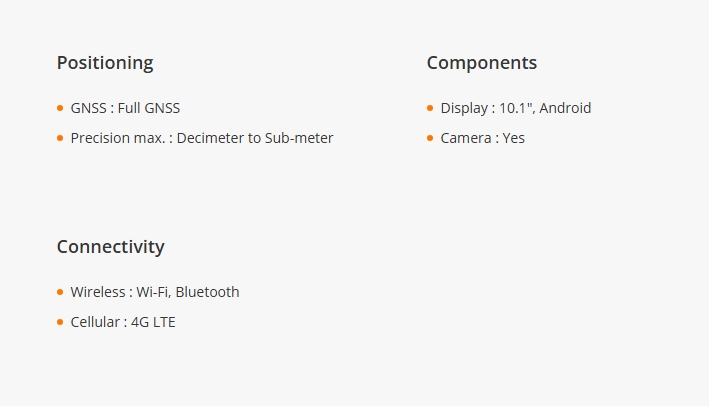Click the Components heading
The height and width of the screenshot is (406, 709).
pyautogui.click(x=482, y=63)
